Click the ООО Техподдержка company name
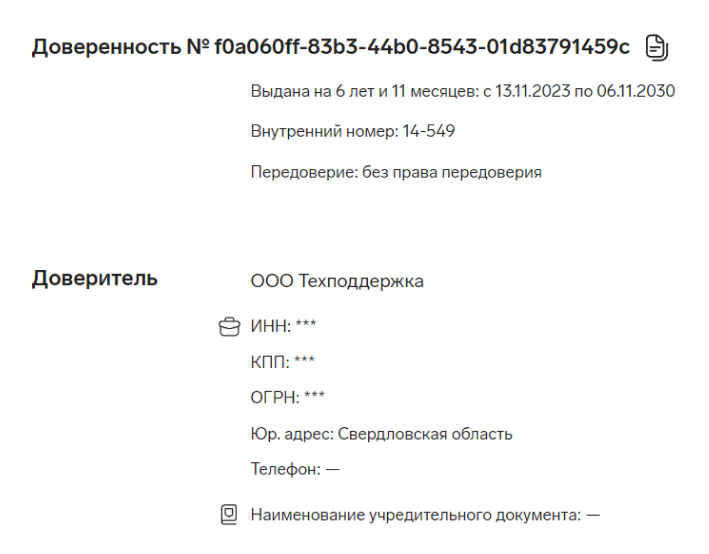 tap(337, 281)
